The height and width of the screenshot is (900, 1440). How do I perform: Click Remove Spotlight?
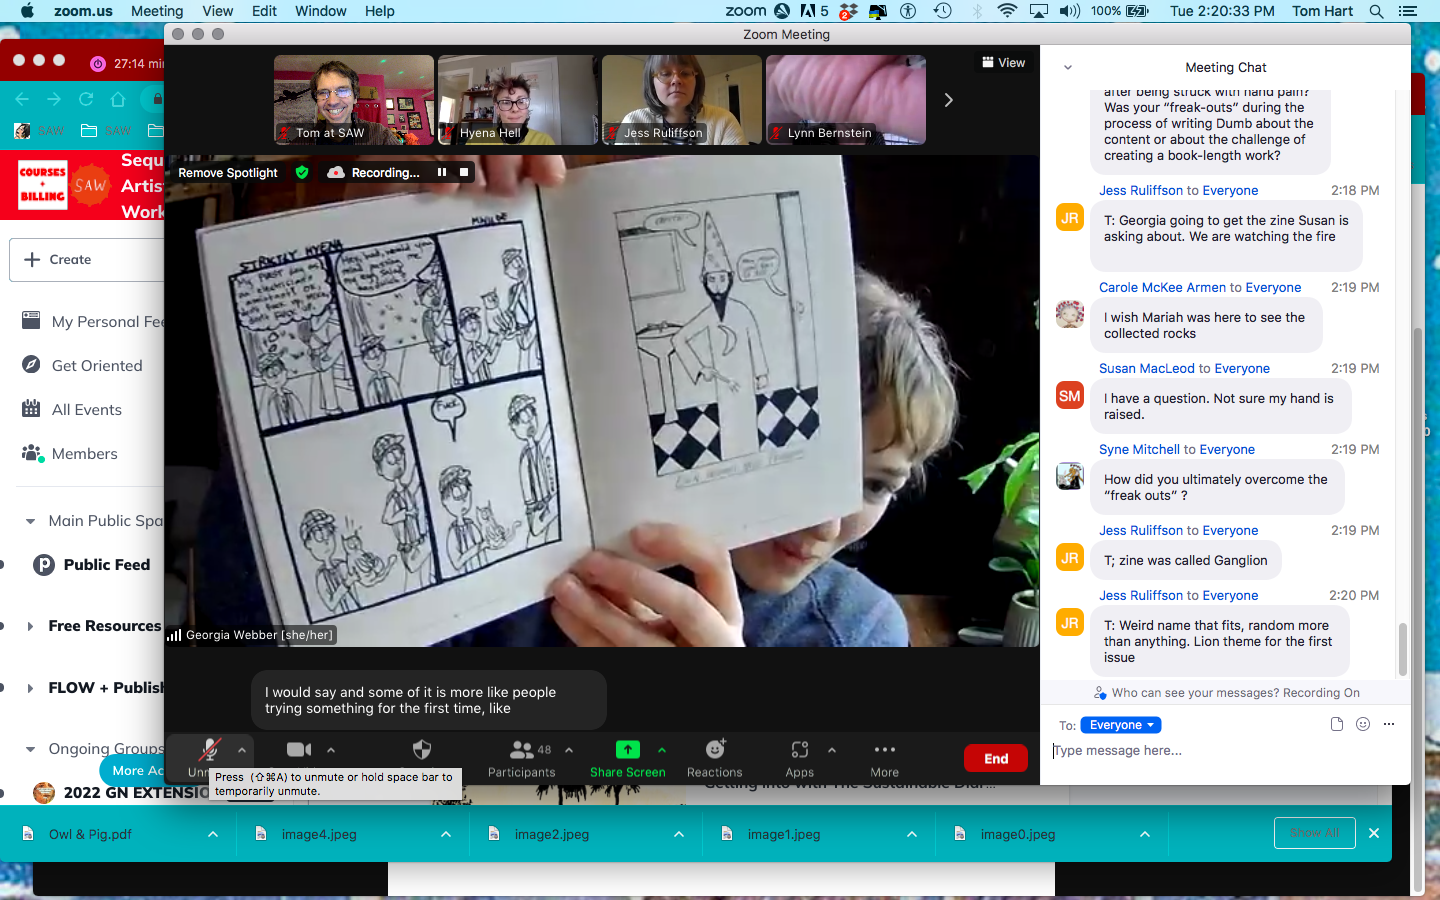tap(228, 173)
